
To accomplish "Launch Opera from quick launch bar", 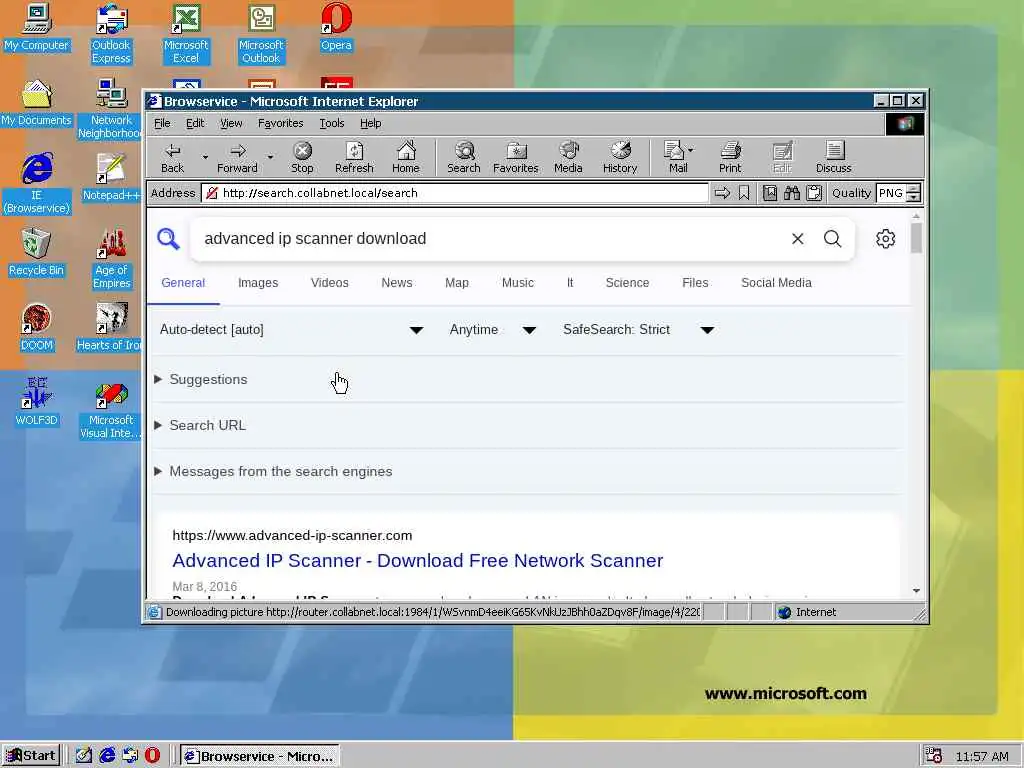I will 152,756.
